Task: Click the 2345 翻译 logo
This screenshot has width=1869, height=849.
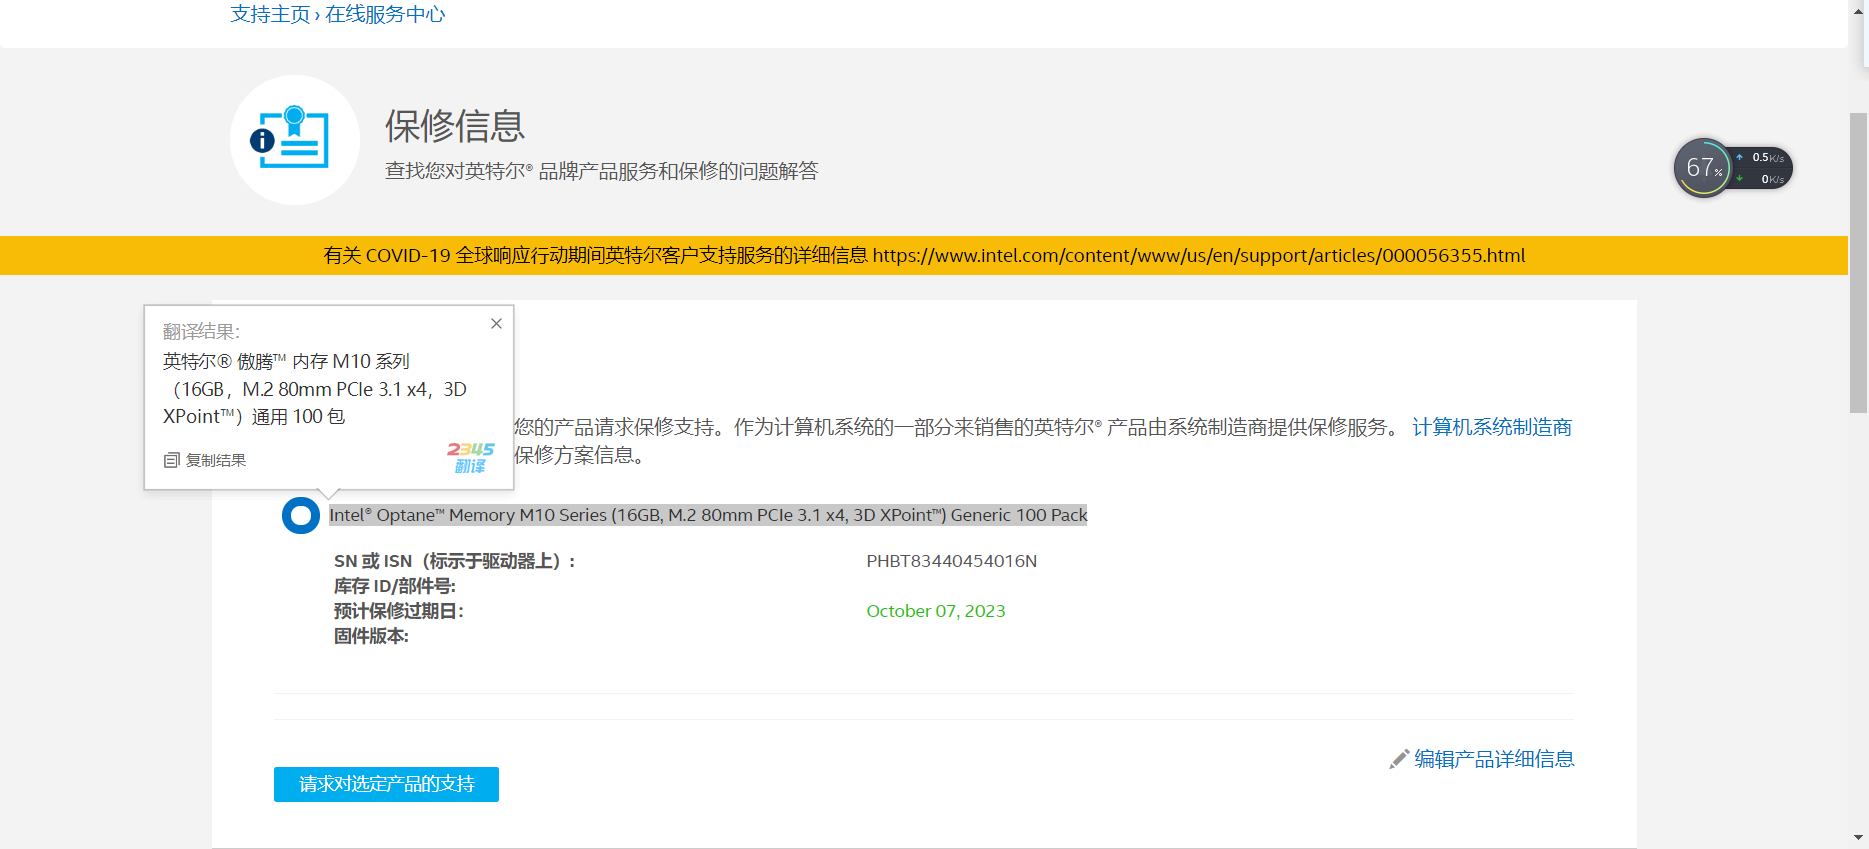Action: 470,458
